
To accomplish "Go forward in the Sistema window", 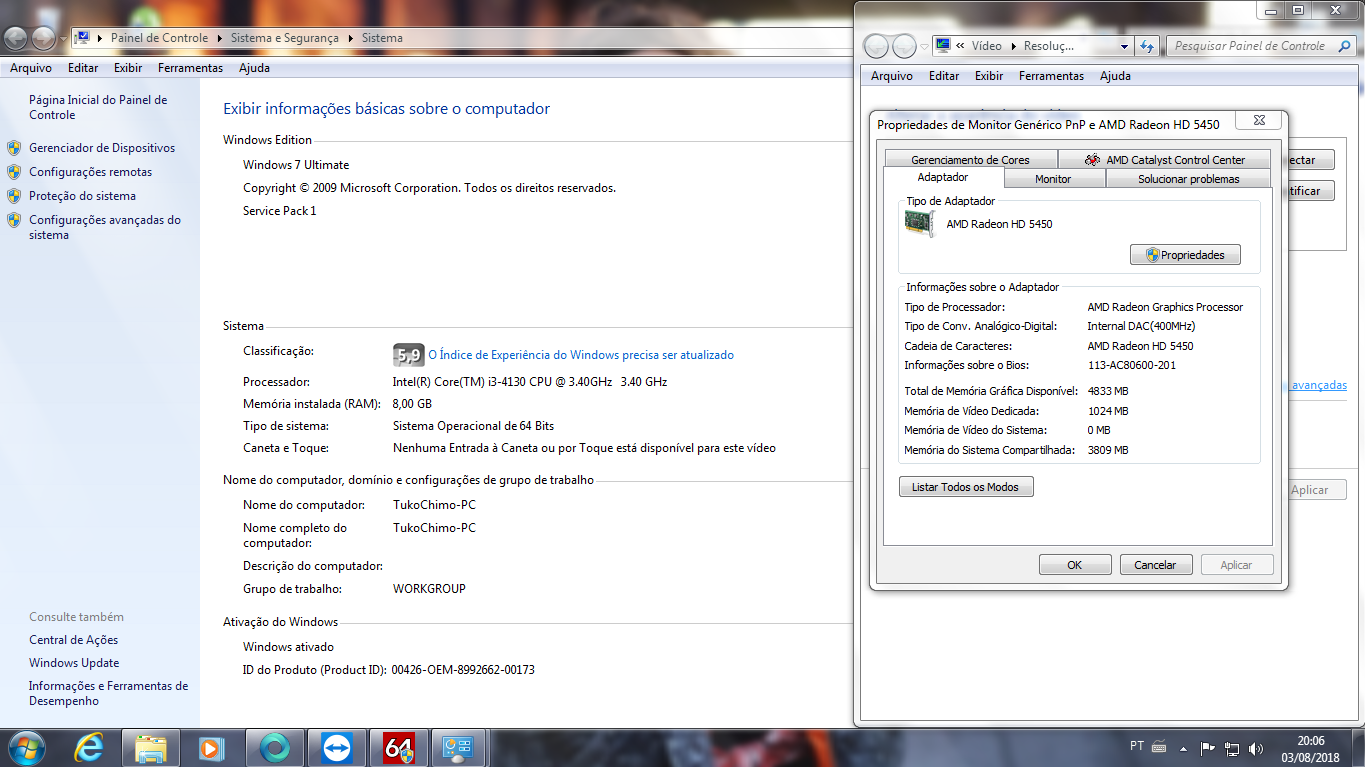I will [x=44, y=38].
